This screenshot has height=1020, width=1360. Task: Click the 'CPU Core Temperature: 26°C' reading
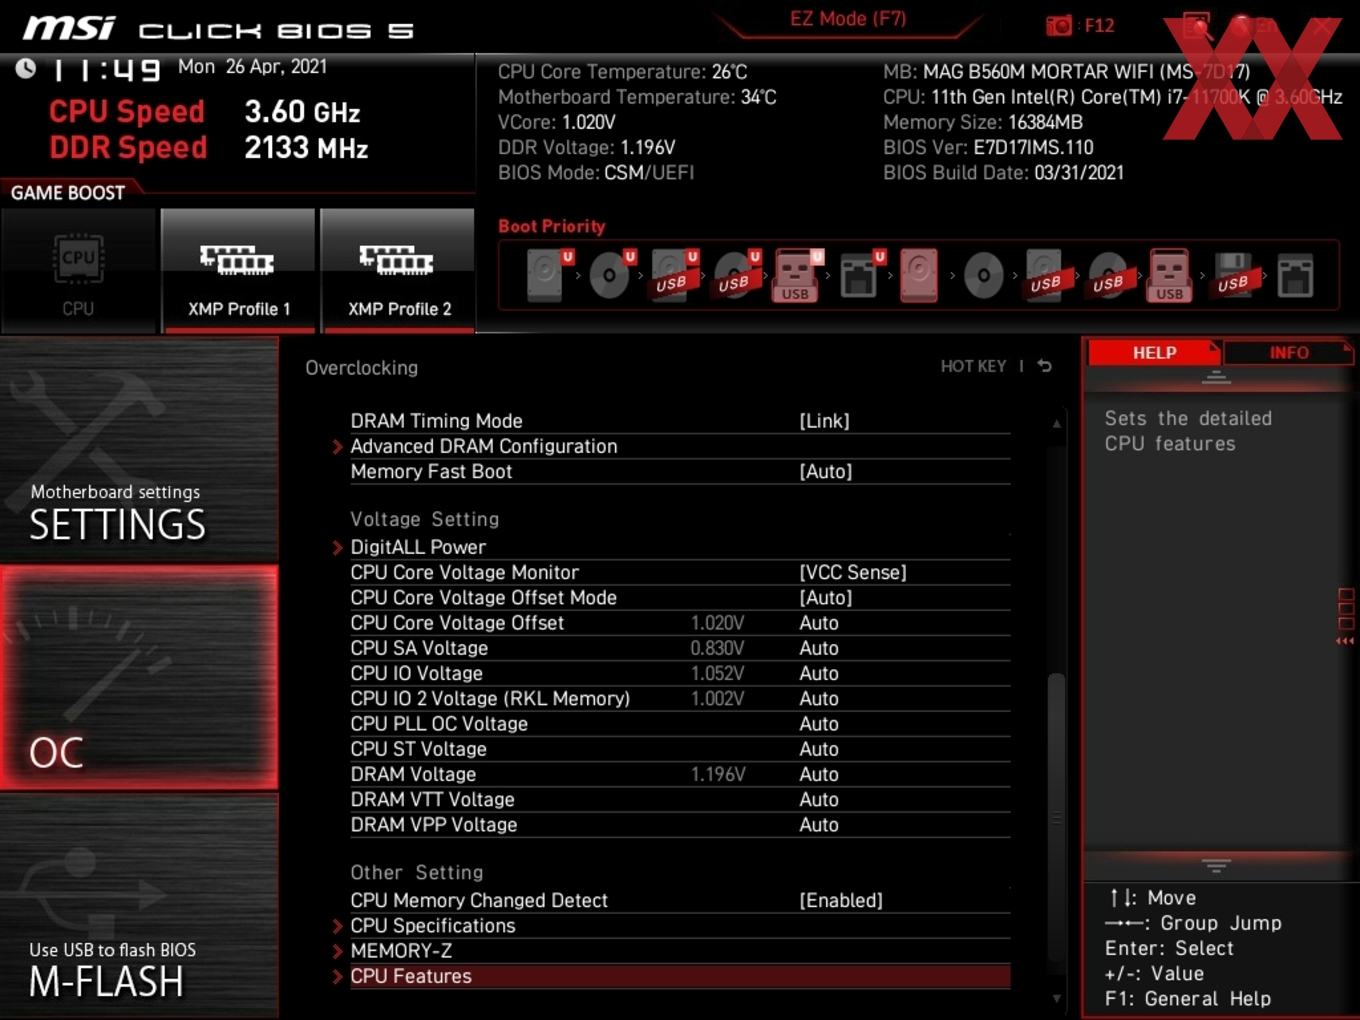click(623, 72)
